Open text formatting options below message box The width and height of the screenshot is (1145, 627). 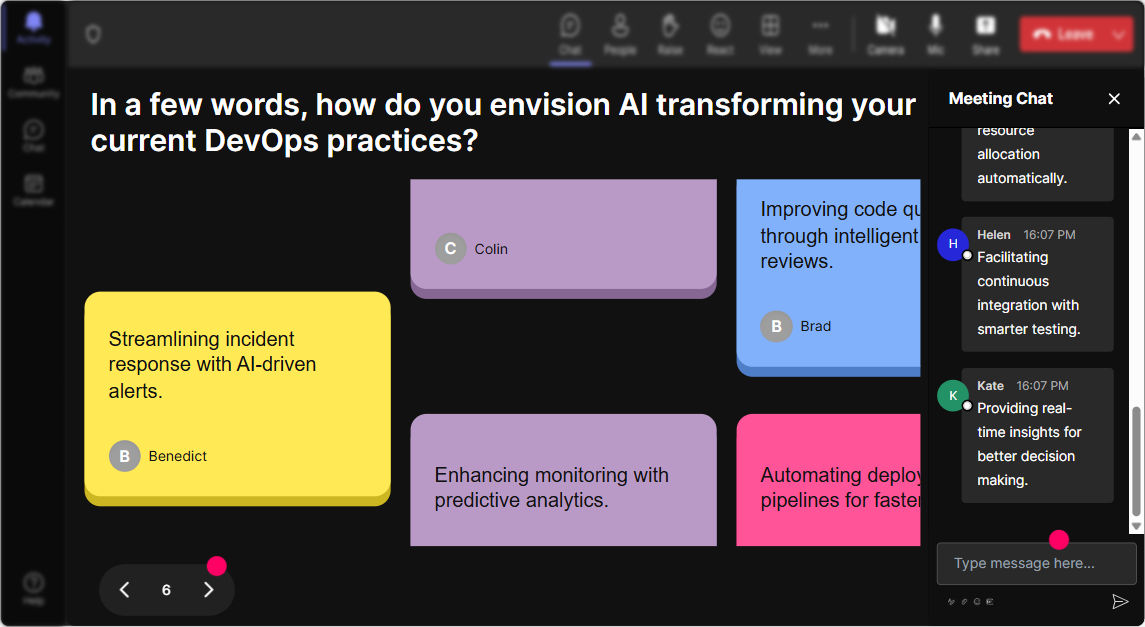tap(951, 602)
